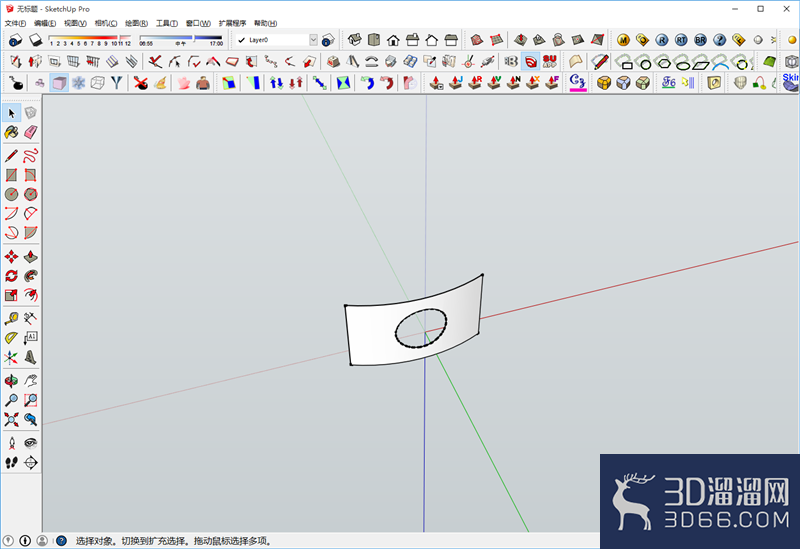Choose the pink Eraser tool

point(31,133)
